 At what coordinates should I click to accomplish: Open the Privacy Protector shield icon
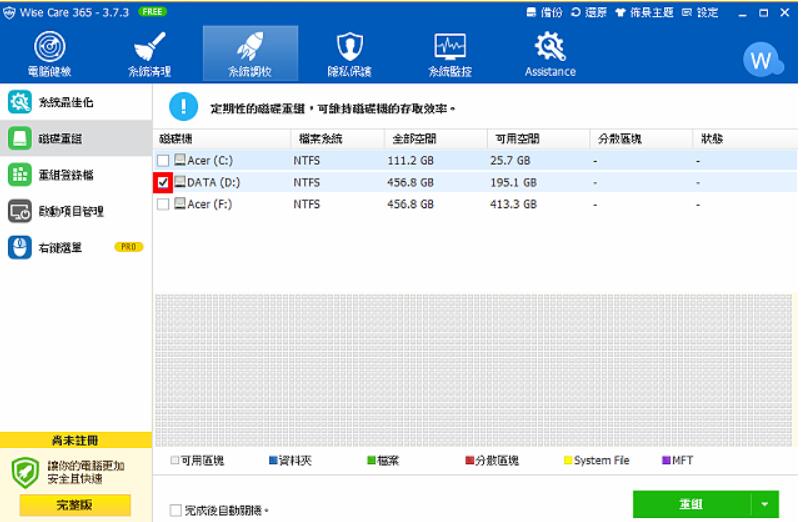(350, 46)
